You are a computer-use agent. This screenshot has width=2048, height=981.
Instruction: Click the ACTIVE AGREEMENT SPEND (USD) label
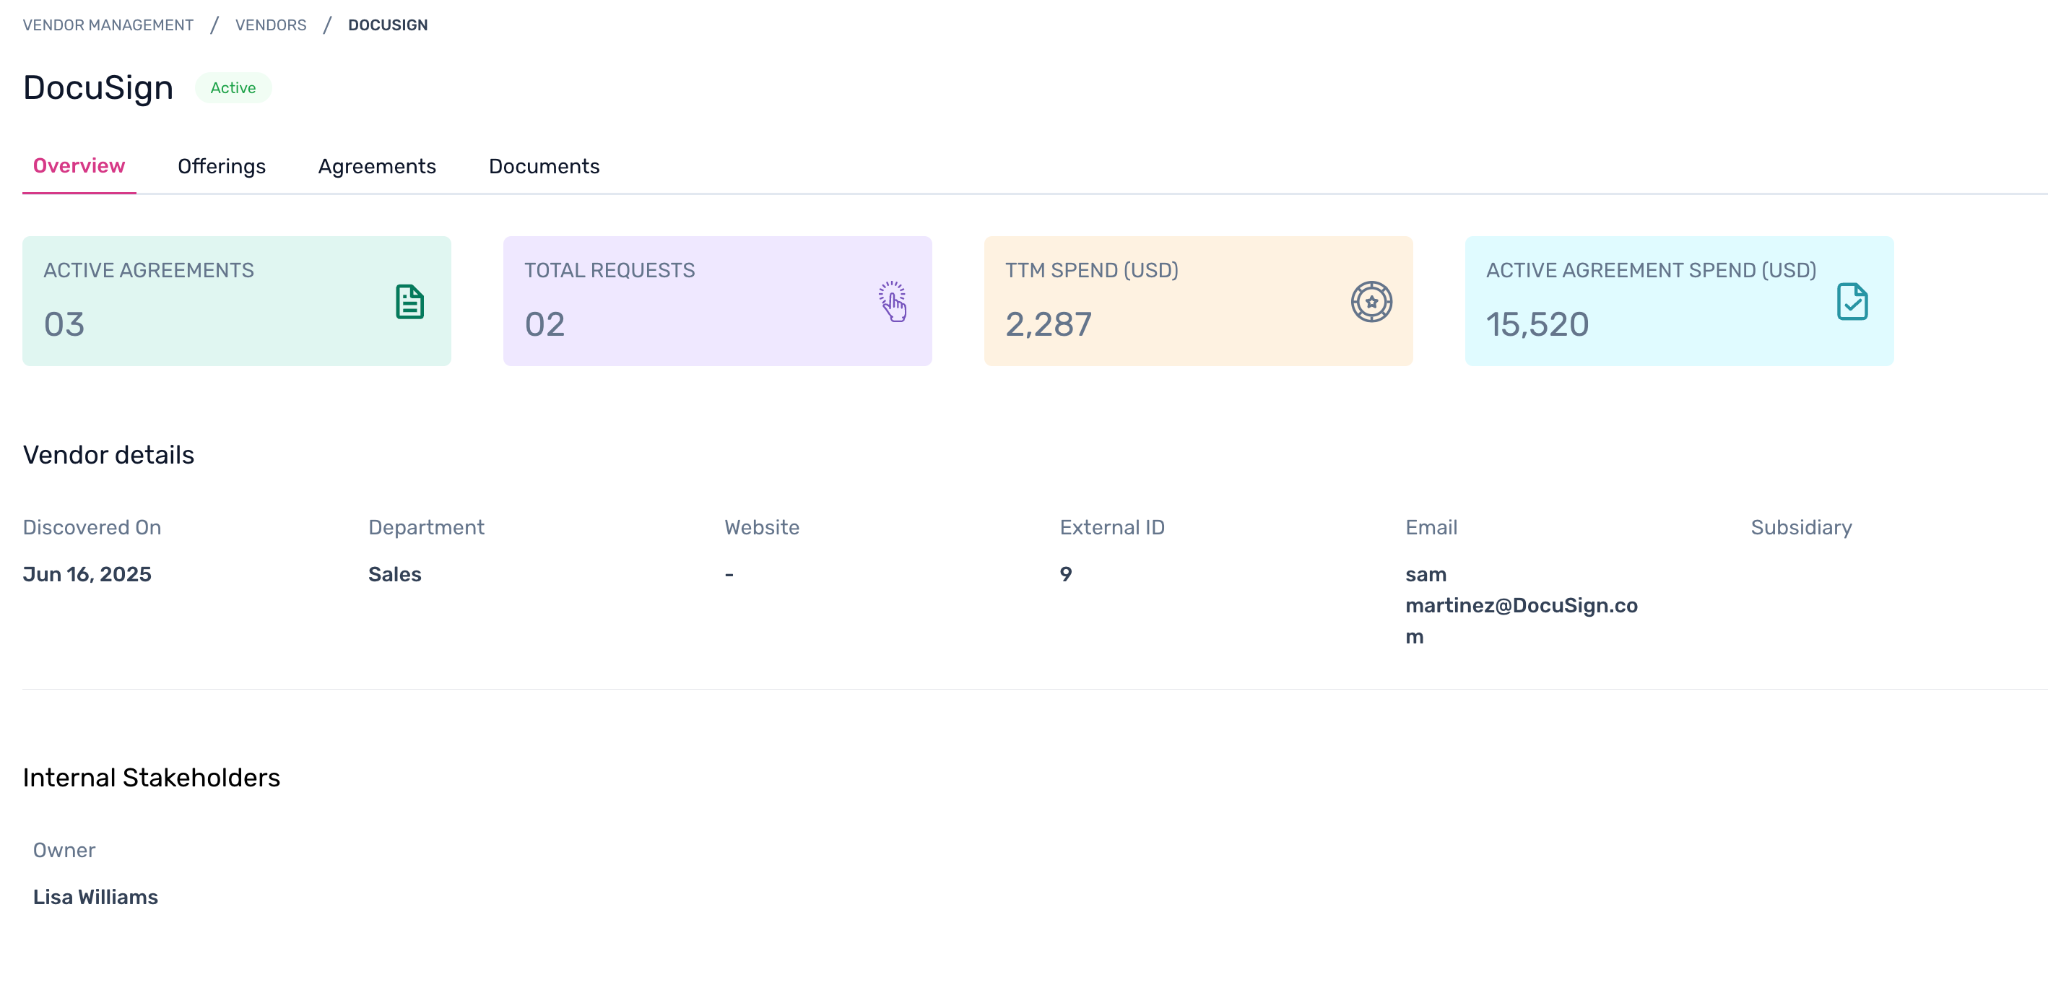pos(1651,270)
